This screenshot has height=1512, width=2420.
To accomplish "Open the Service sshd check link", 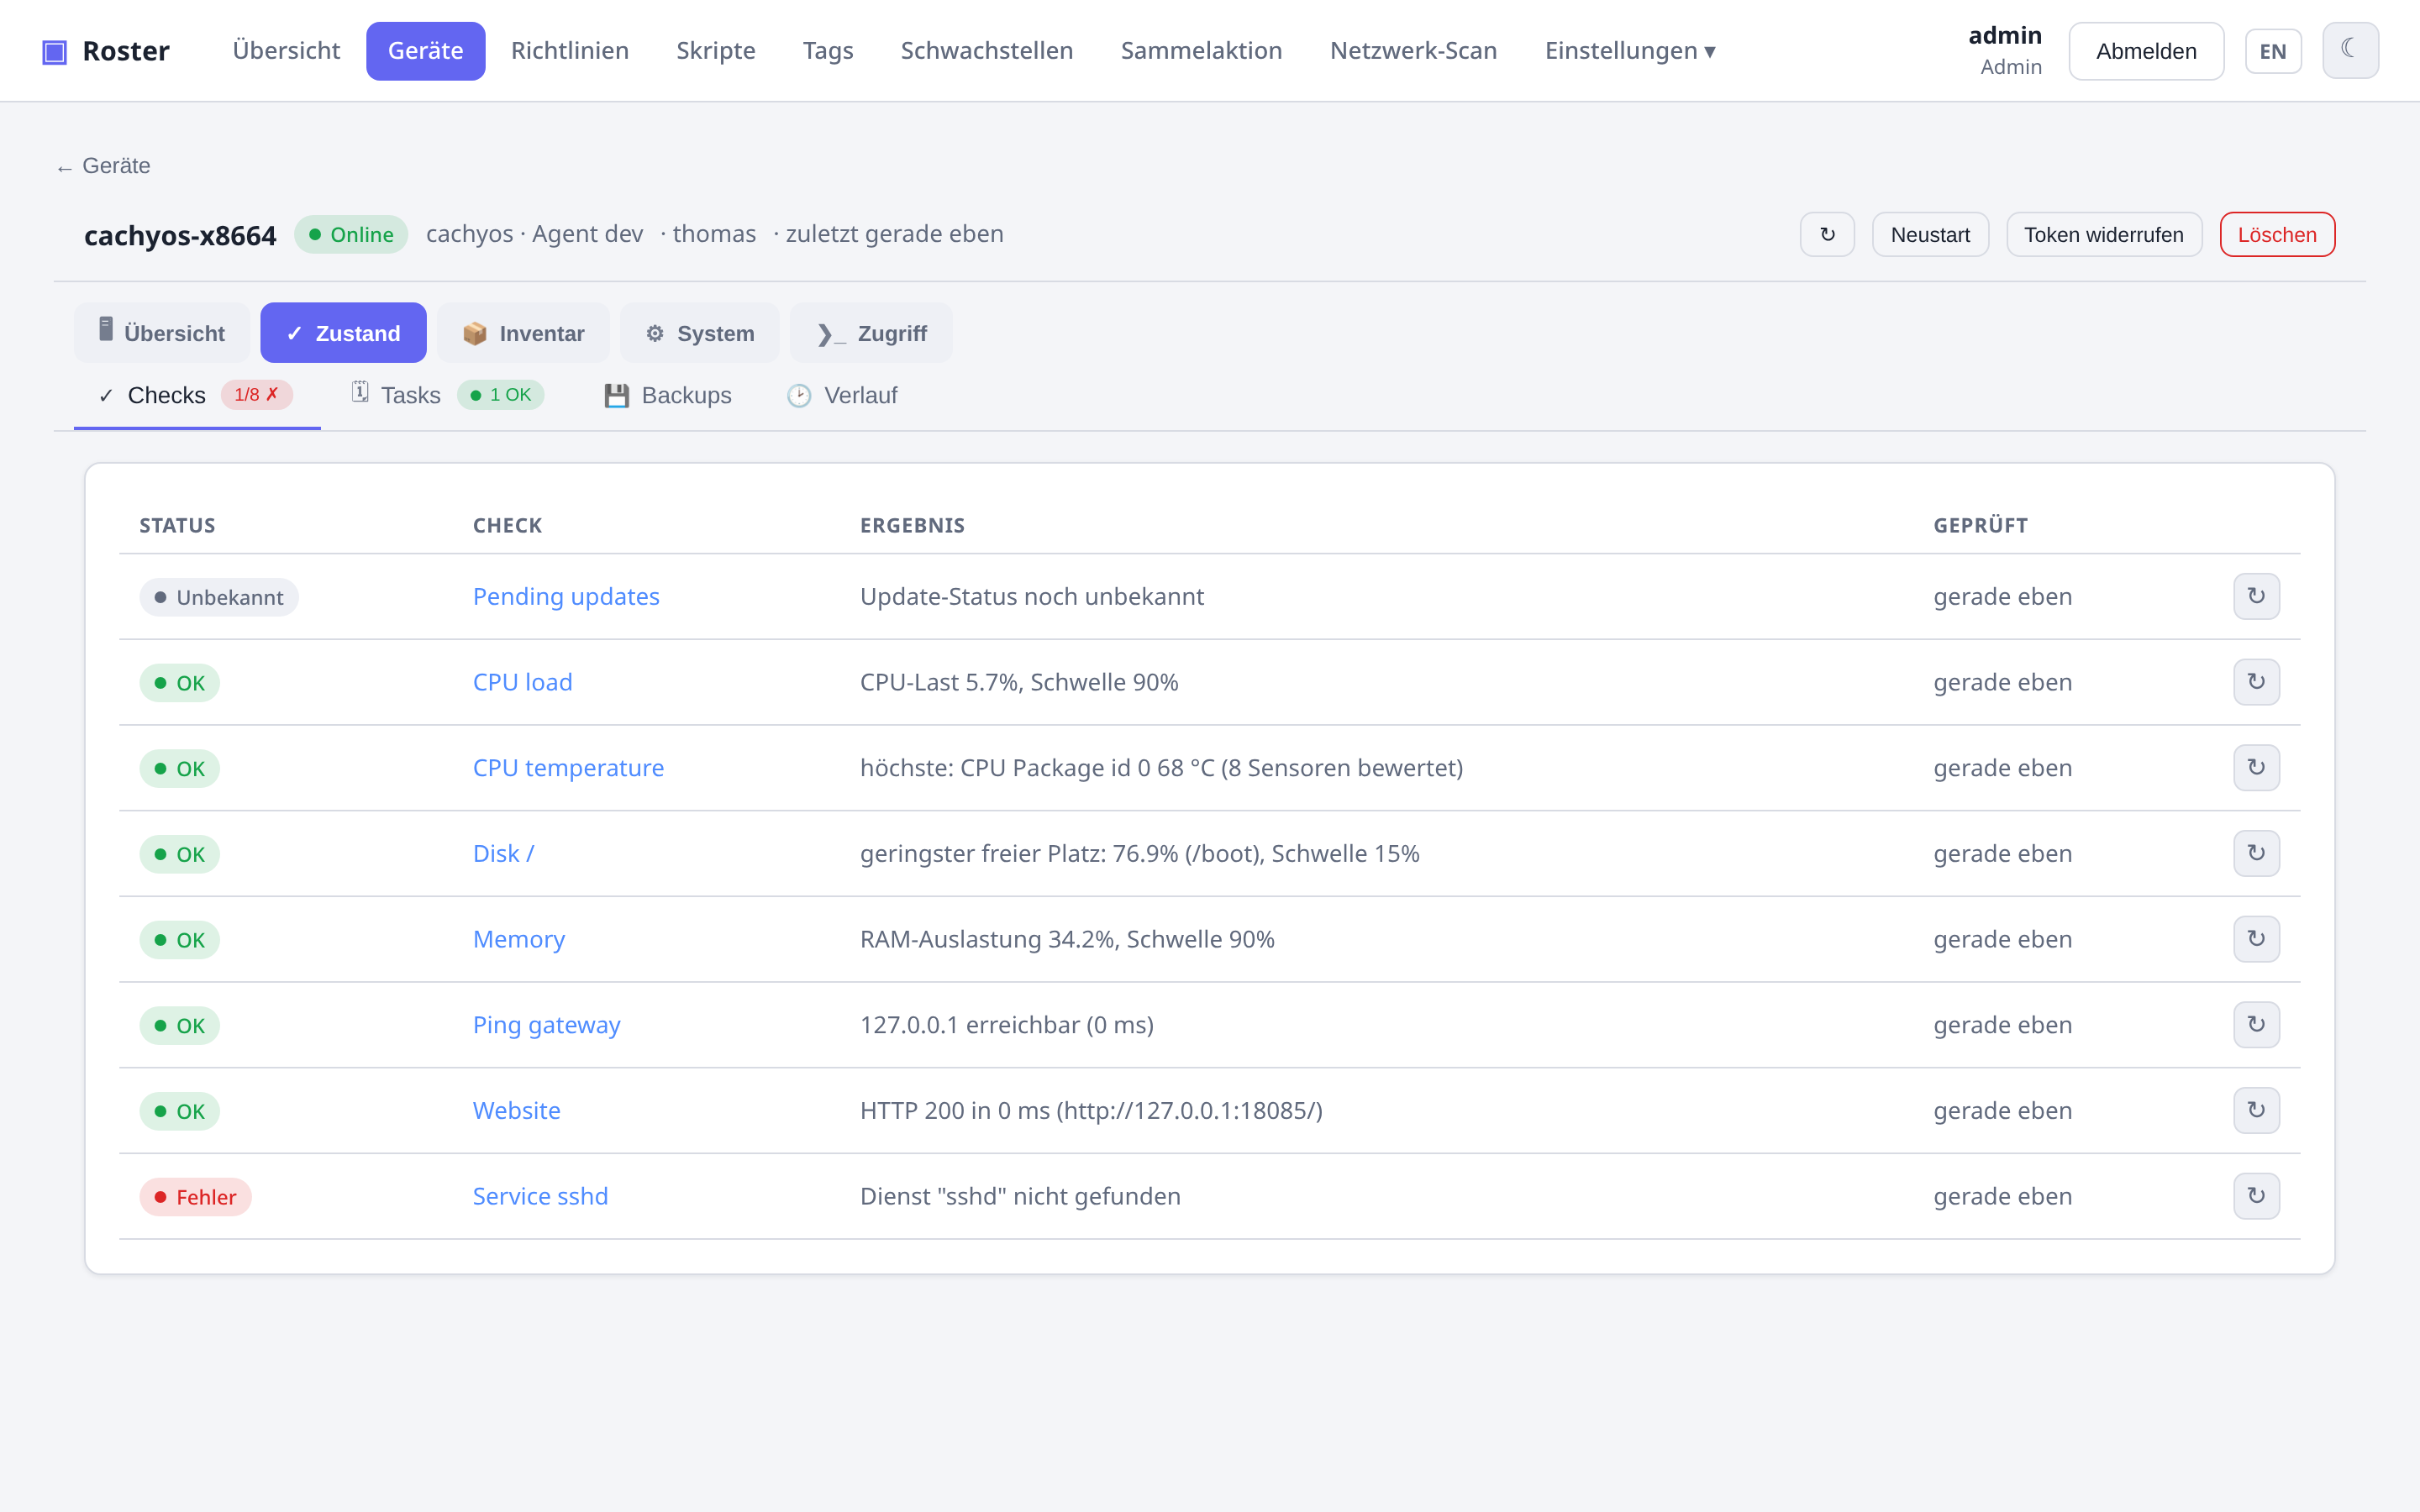I will tap(540, 1196).
